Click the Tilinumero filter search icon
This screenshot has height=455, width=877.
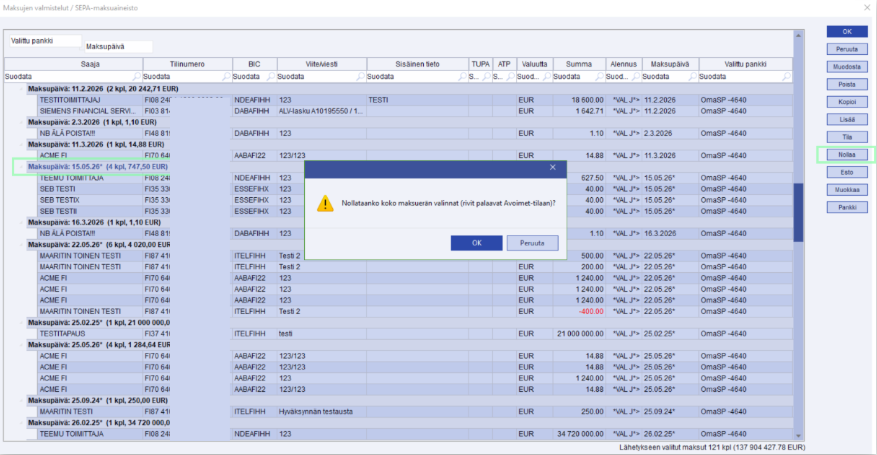pyautogui.click(x=226, y=77)
